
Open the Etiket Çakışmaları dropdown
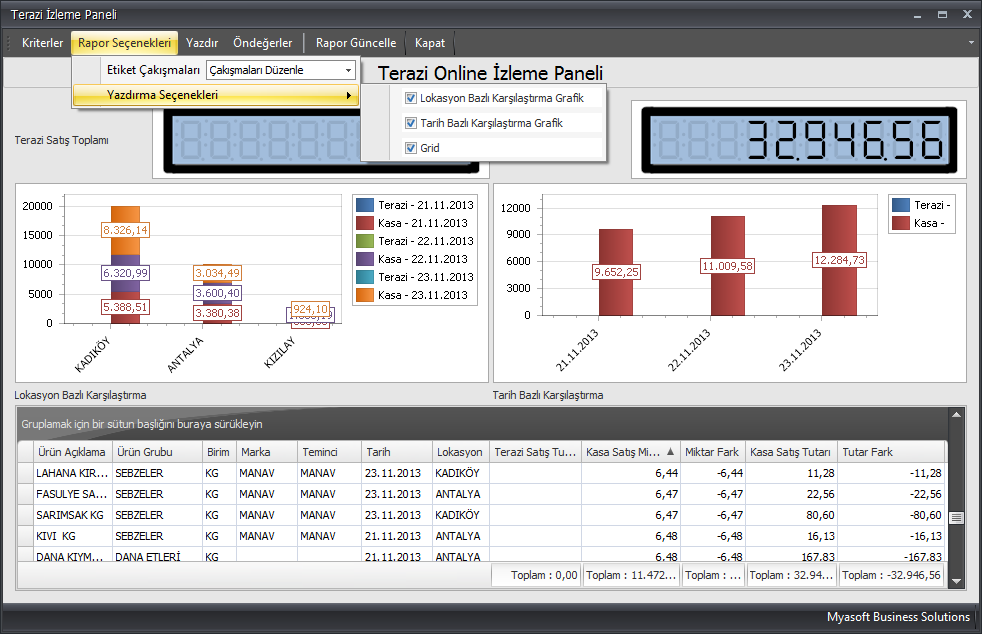(347, 70)
